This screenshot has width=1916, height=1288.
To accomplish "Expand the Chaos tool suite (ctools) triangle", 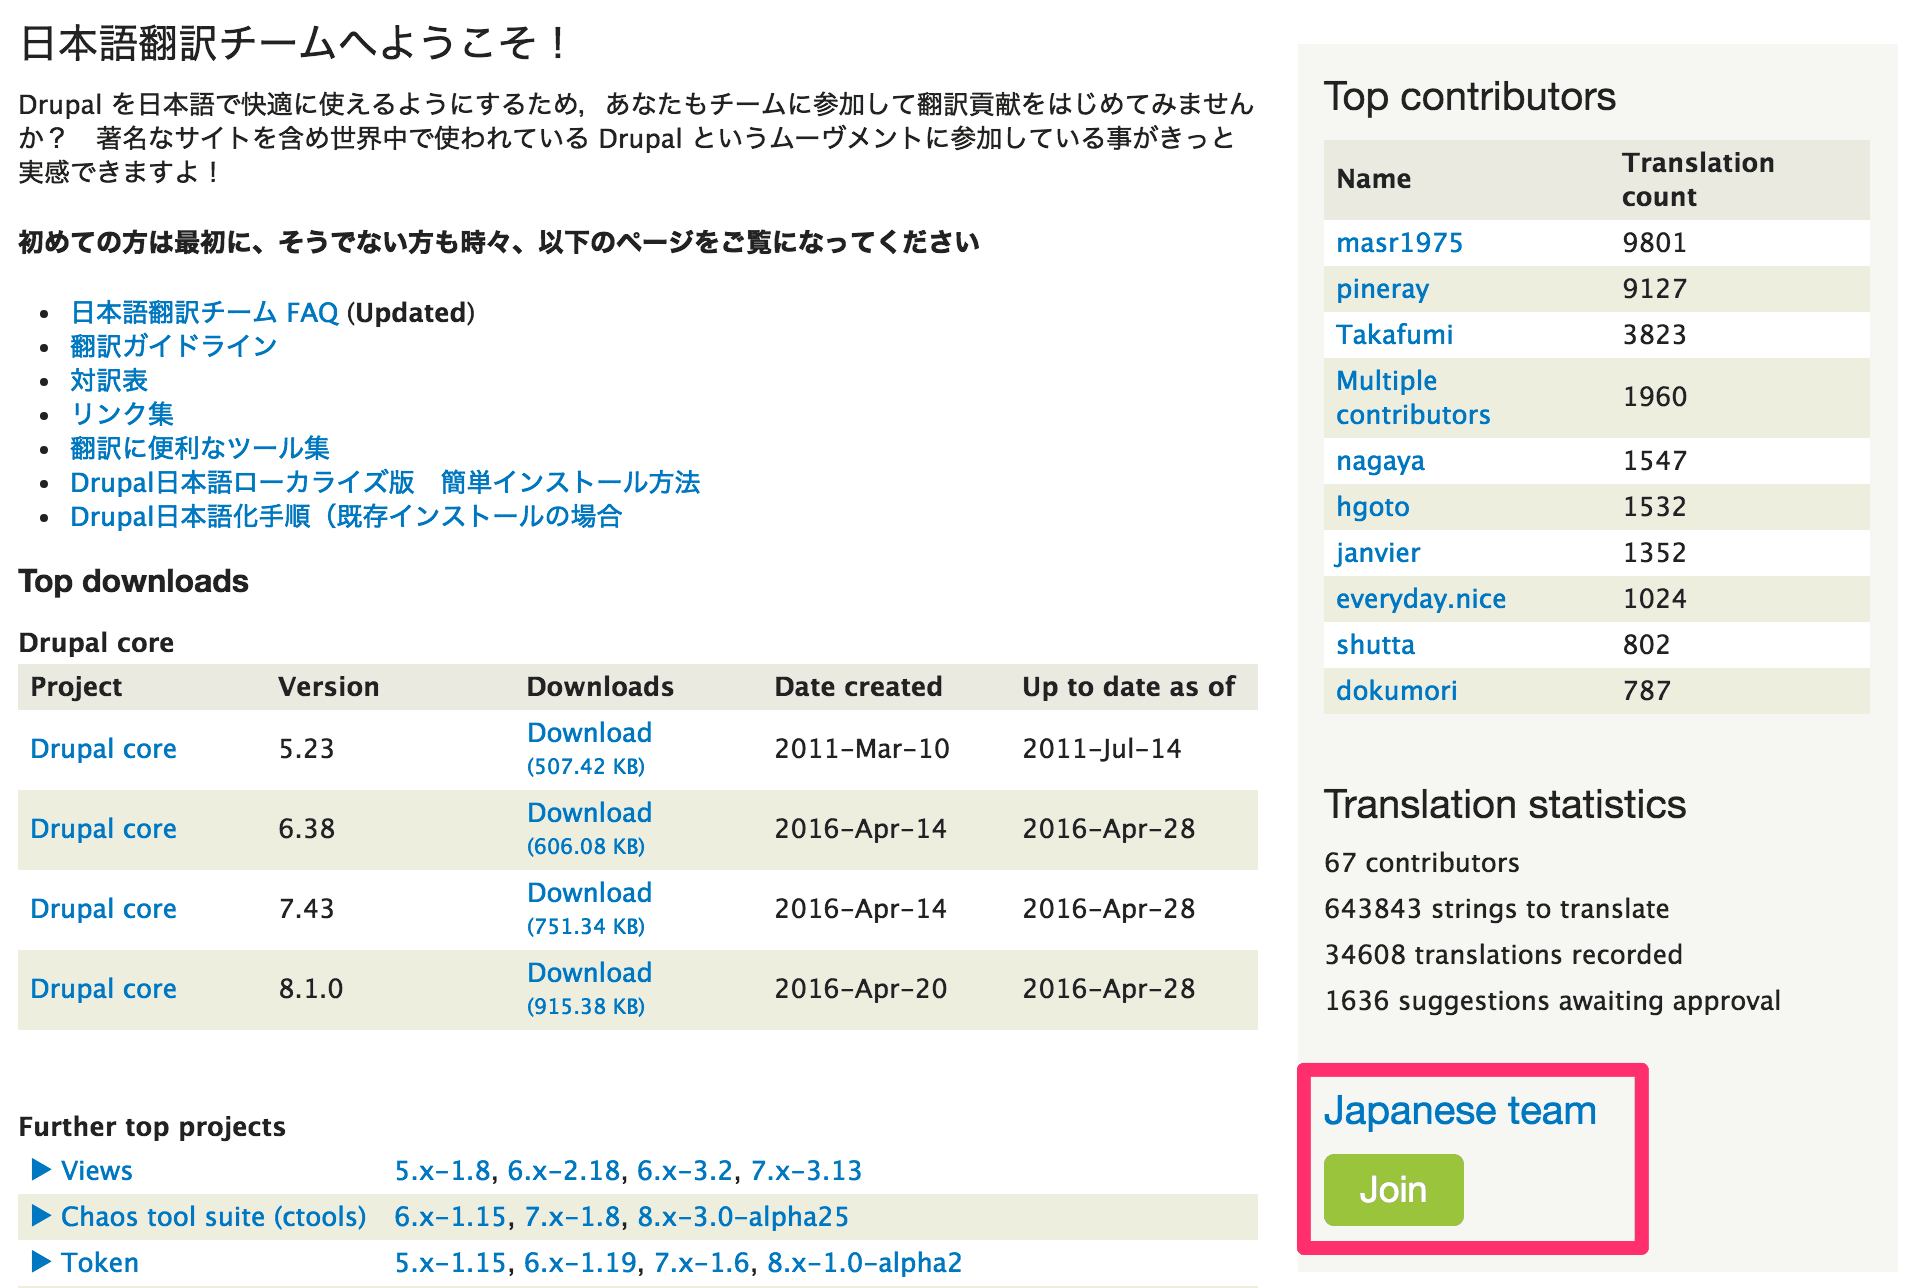I will 41,1215.
